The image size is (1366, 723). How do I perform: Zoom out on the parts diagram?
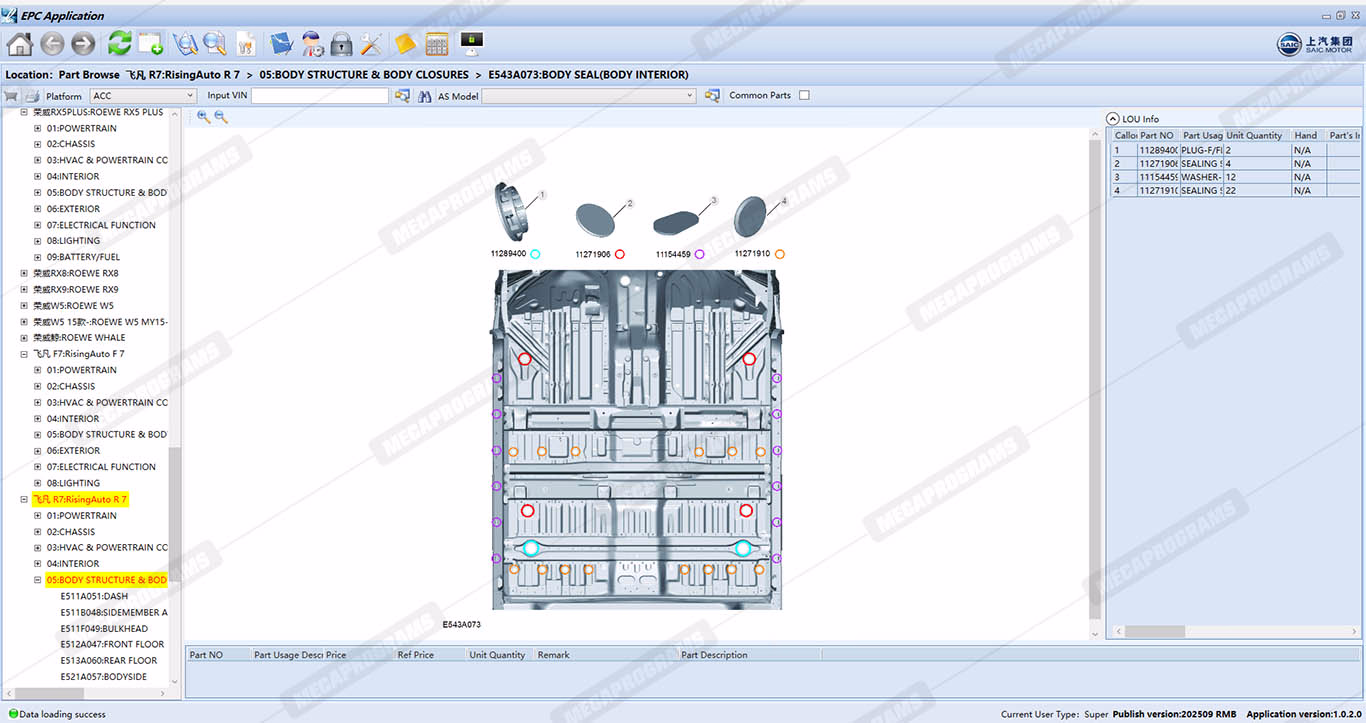[x=221, y=117]
